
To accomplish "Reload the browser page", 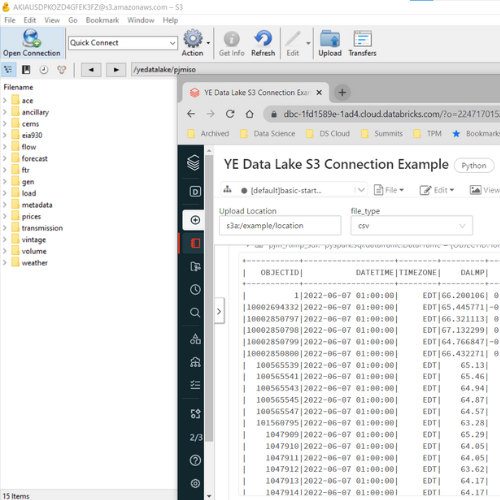I will tap(230, 114).
